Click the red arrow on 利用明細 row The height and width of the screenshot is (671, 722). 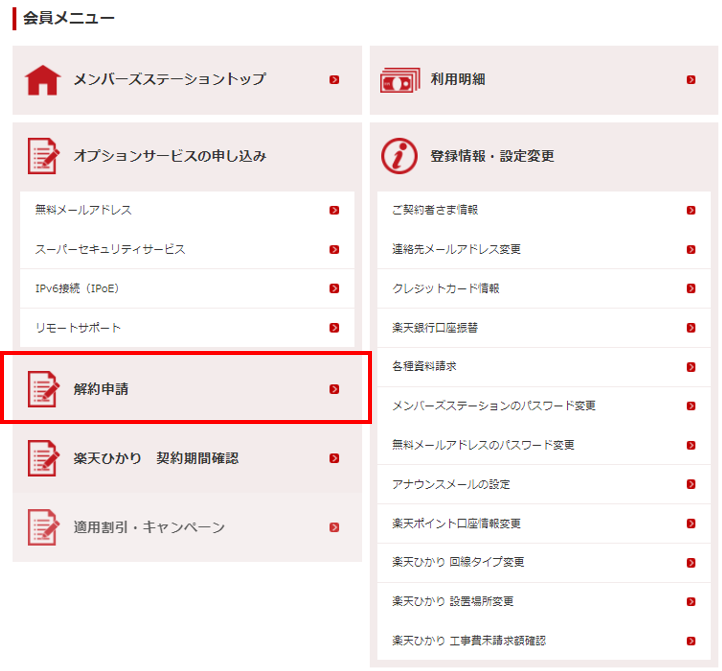[691, 80]
